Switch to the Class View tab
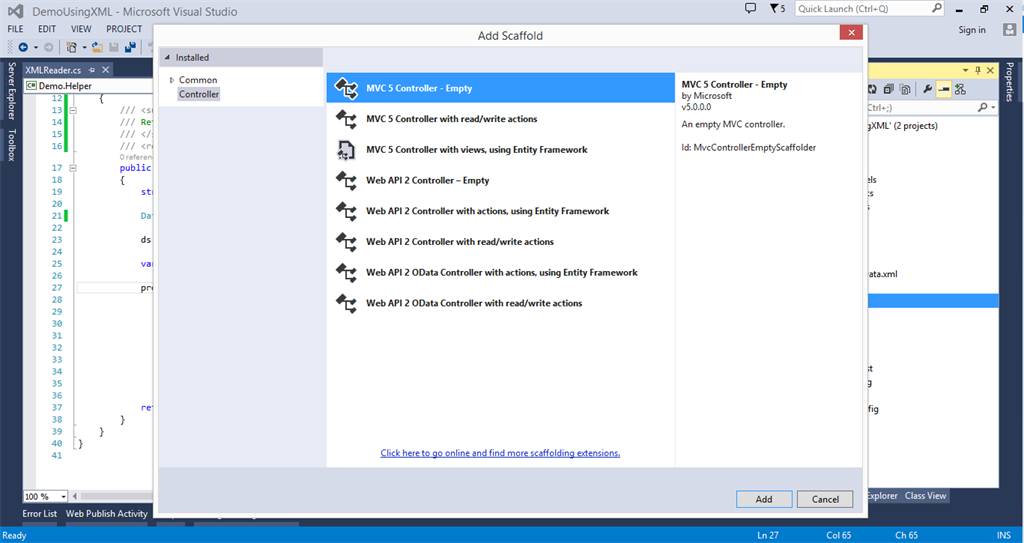The width and height of the screenshot is (1024, 543). coord(925,496)
